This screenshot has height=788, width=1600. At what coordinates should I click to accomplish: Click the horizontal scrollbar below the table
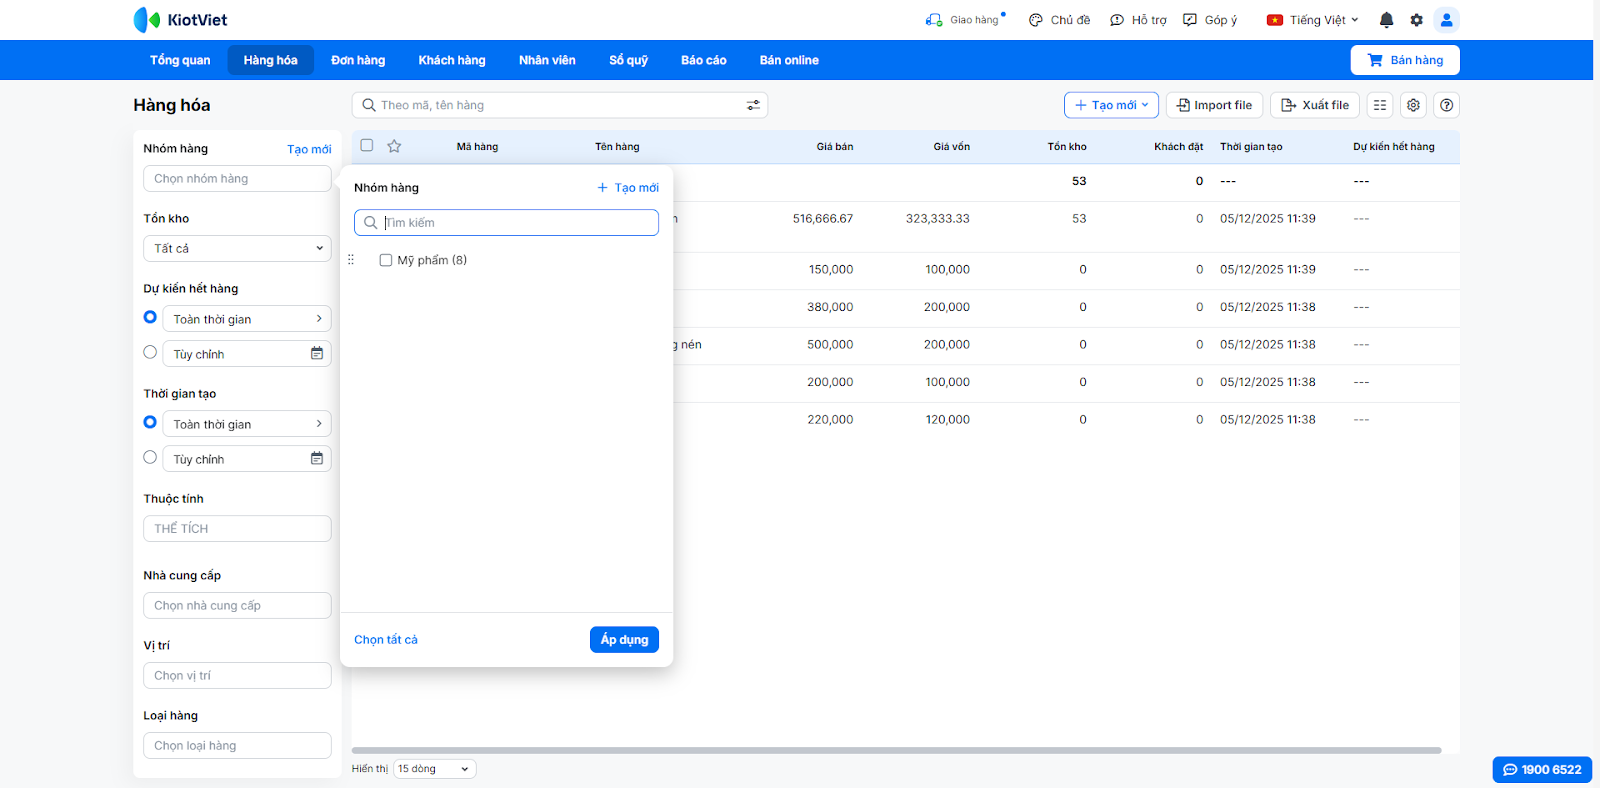(x=896, y=750)
